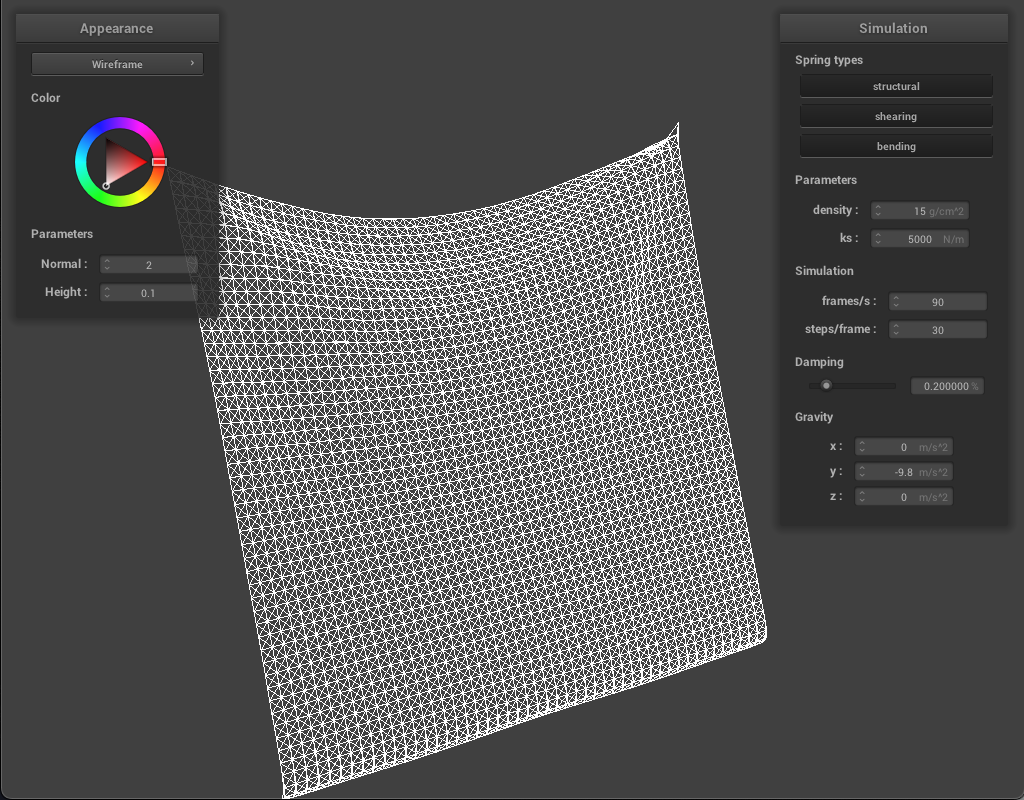This screenshot has height=800, width=1024.
Task: Toggle the structural spring type
Action: tap(896, 86)
